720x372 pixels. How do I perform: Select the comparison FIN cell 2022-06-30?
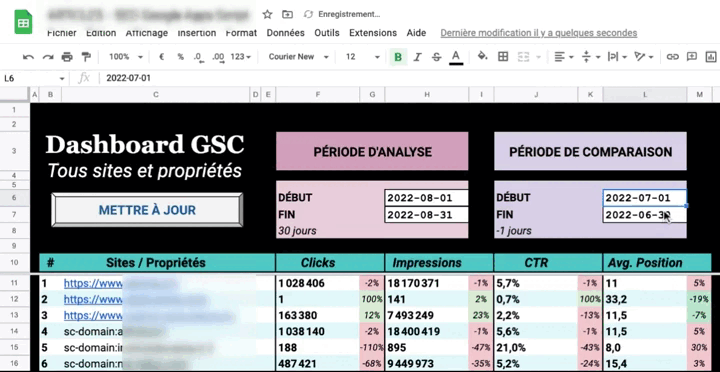point(645,215)
